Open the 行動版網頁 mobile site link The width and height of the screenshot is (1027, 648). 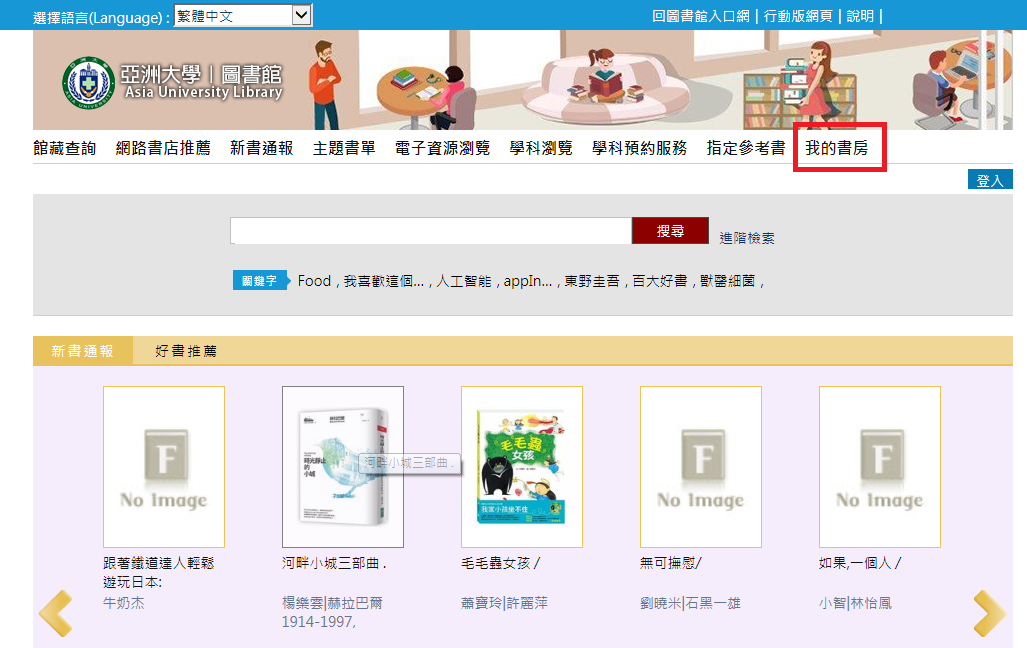point(800,16)
